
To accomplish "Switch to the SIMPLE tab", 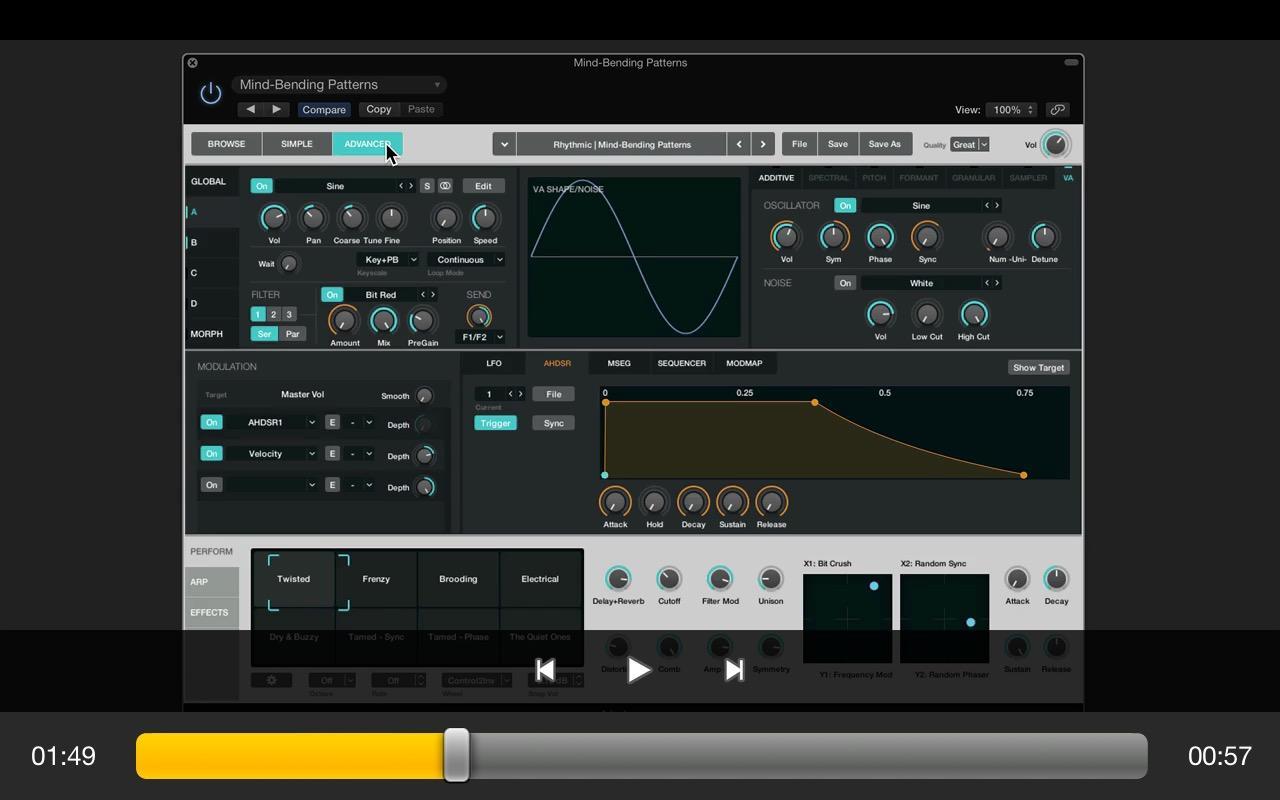I will point(297,144).
